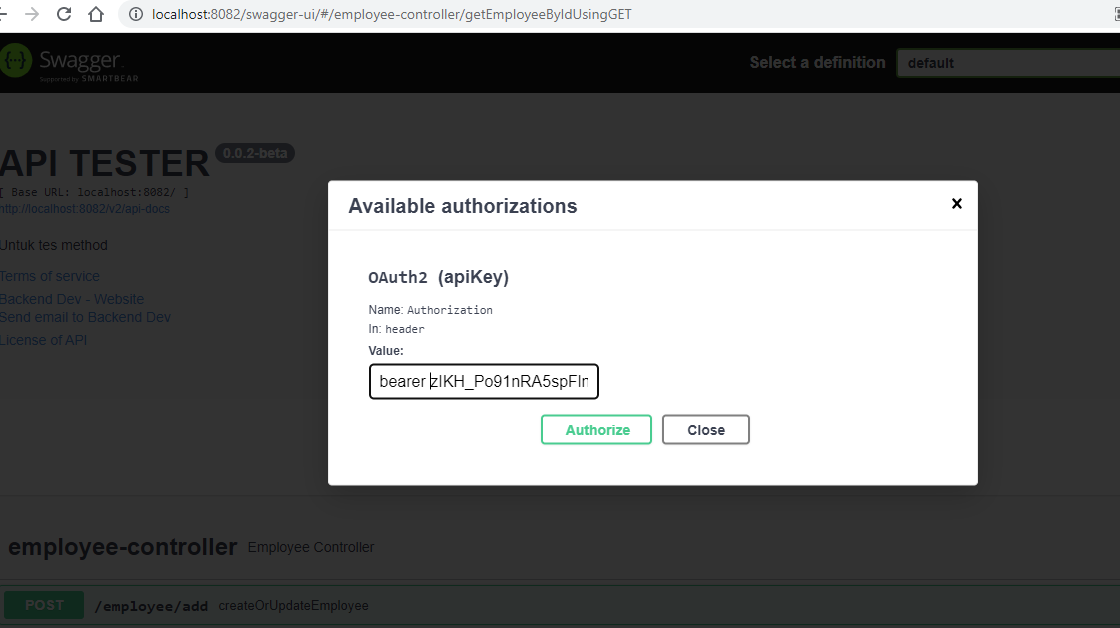Focus the bearer token Value field
Image resolution: width=1120 pixels, height=628 pixels.
pos(484,382)
